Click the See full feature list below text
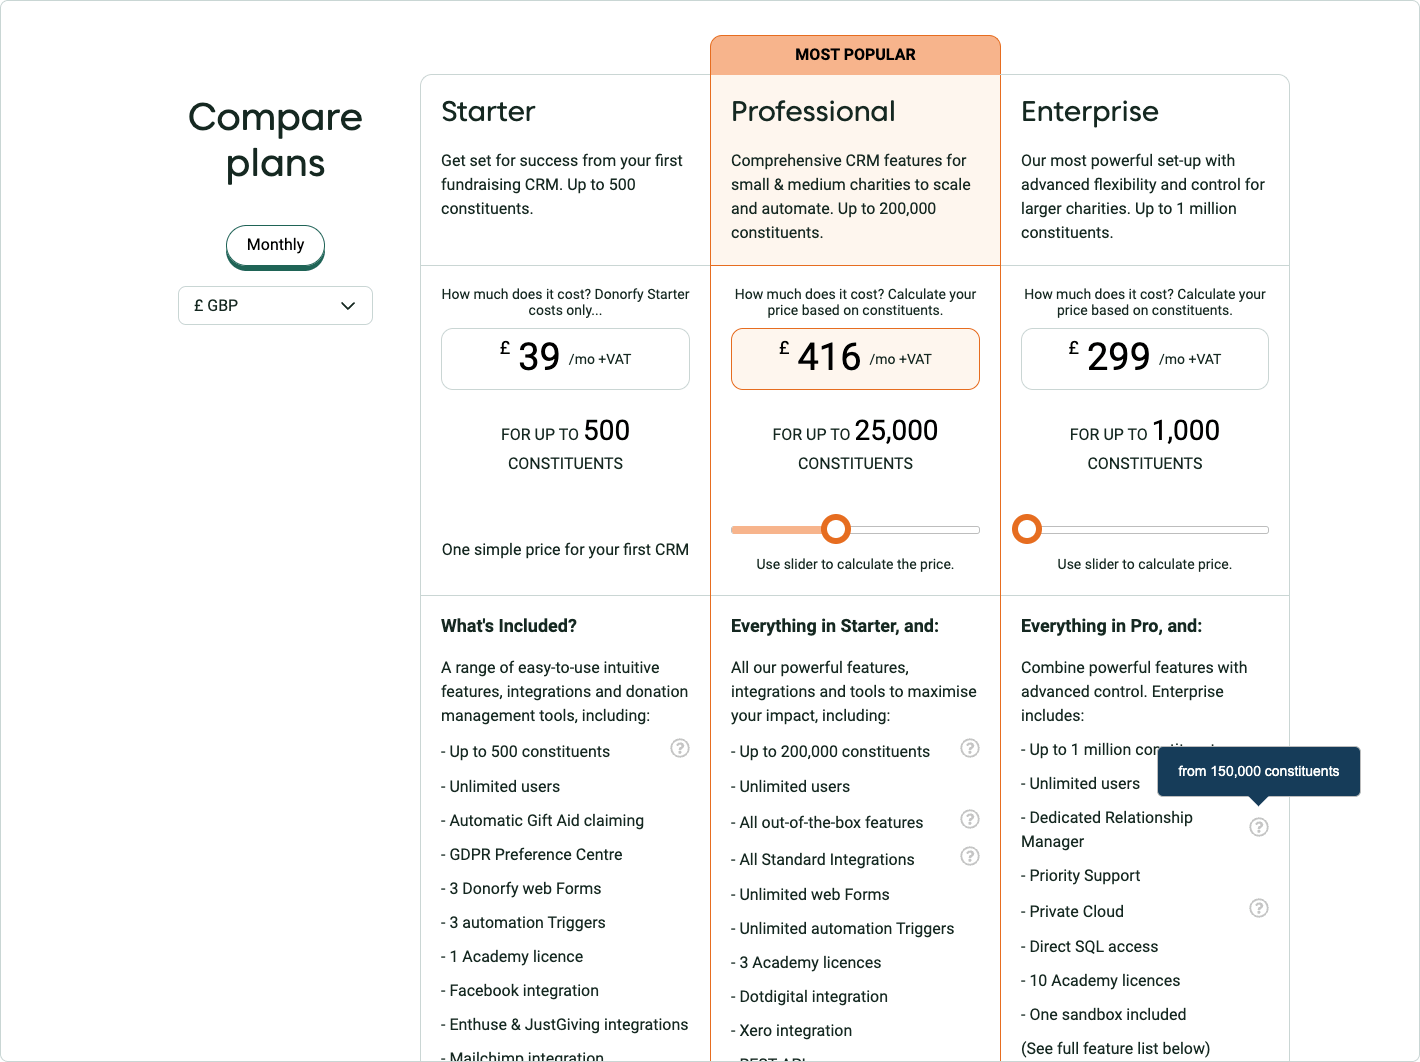 (1115, 1048)
